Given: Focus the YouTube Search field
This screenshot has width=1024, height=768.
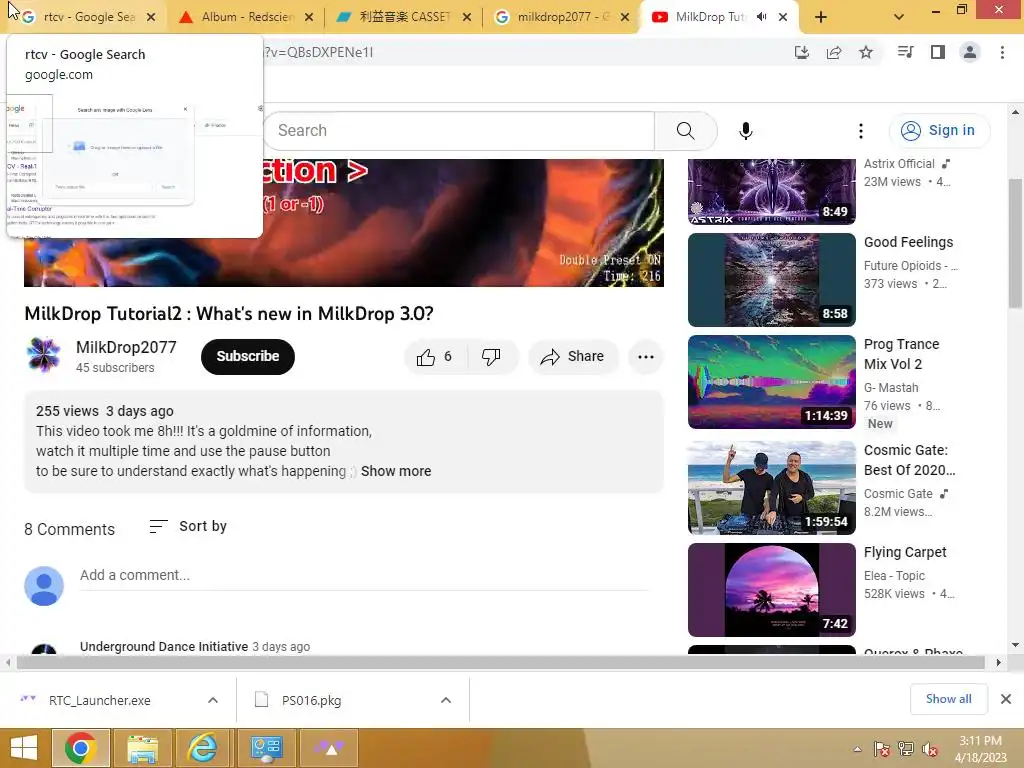Looking at the screenshot, I should point(459,131).
